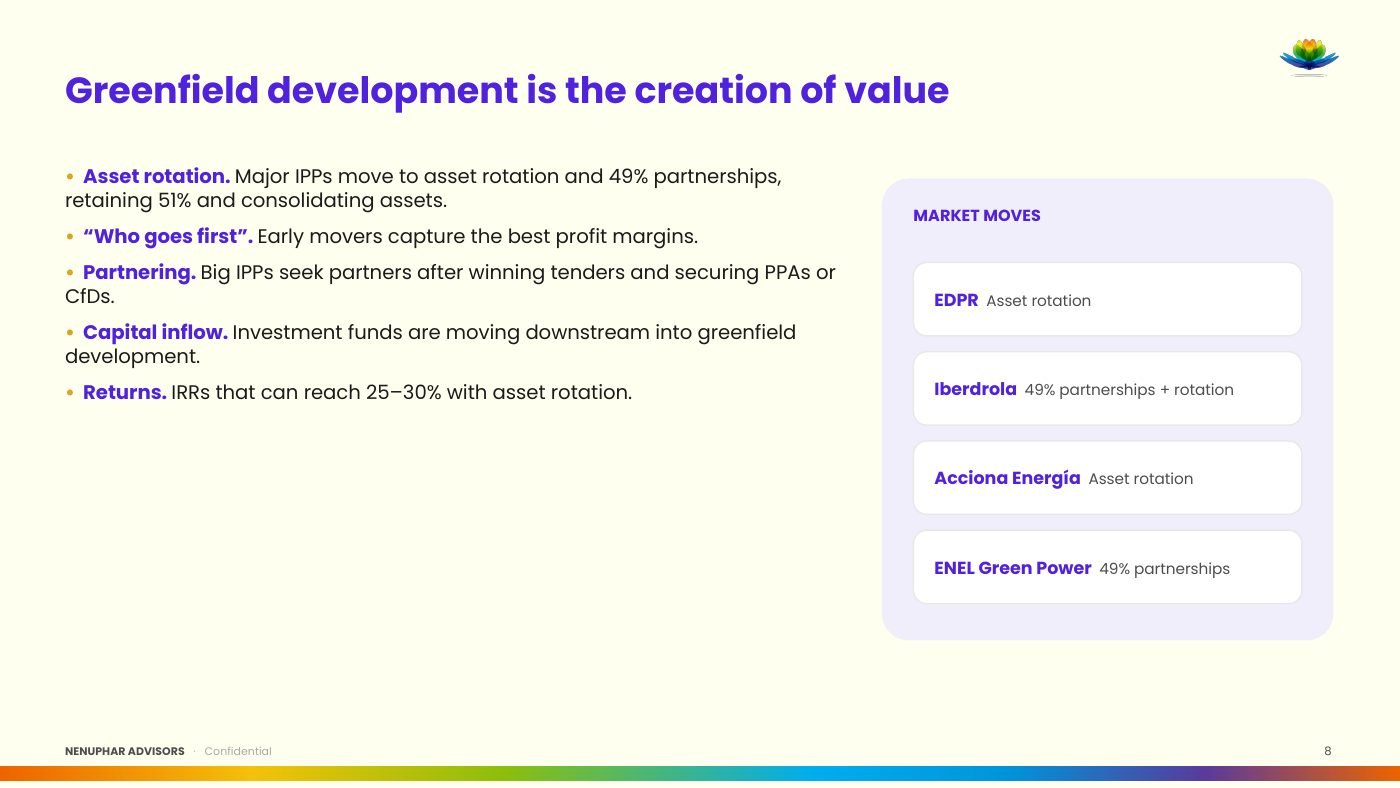Screen dimensions: 1400x788
Task: Select the Iberdrola 49% partnerships card
Action: [x=1107, y=388]
